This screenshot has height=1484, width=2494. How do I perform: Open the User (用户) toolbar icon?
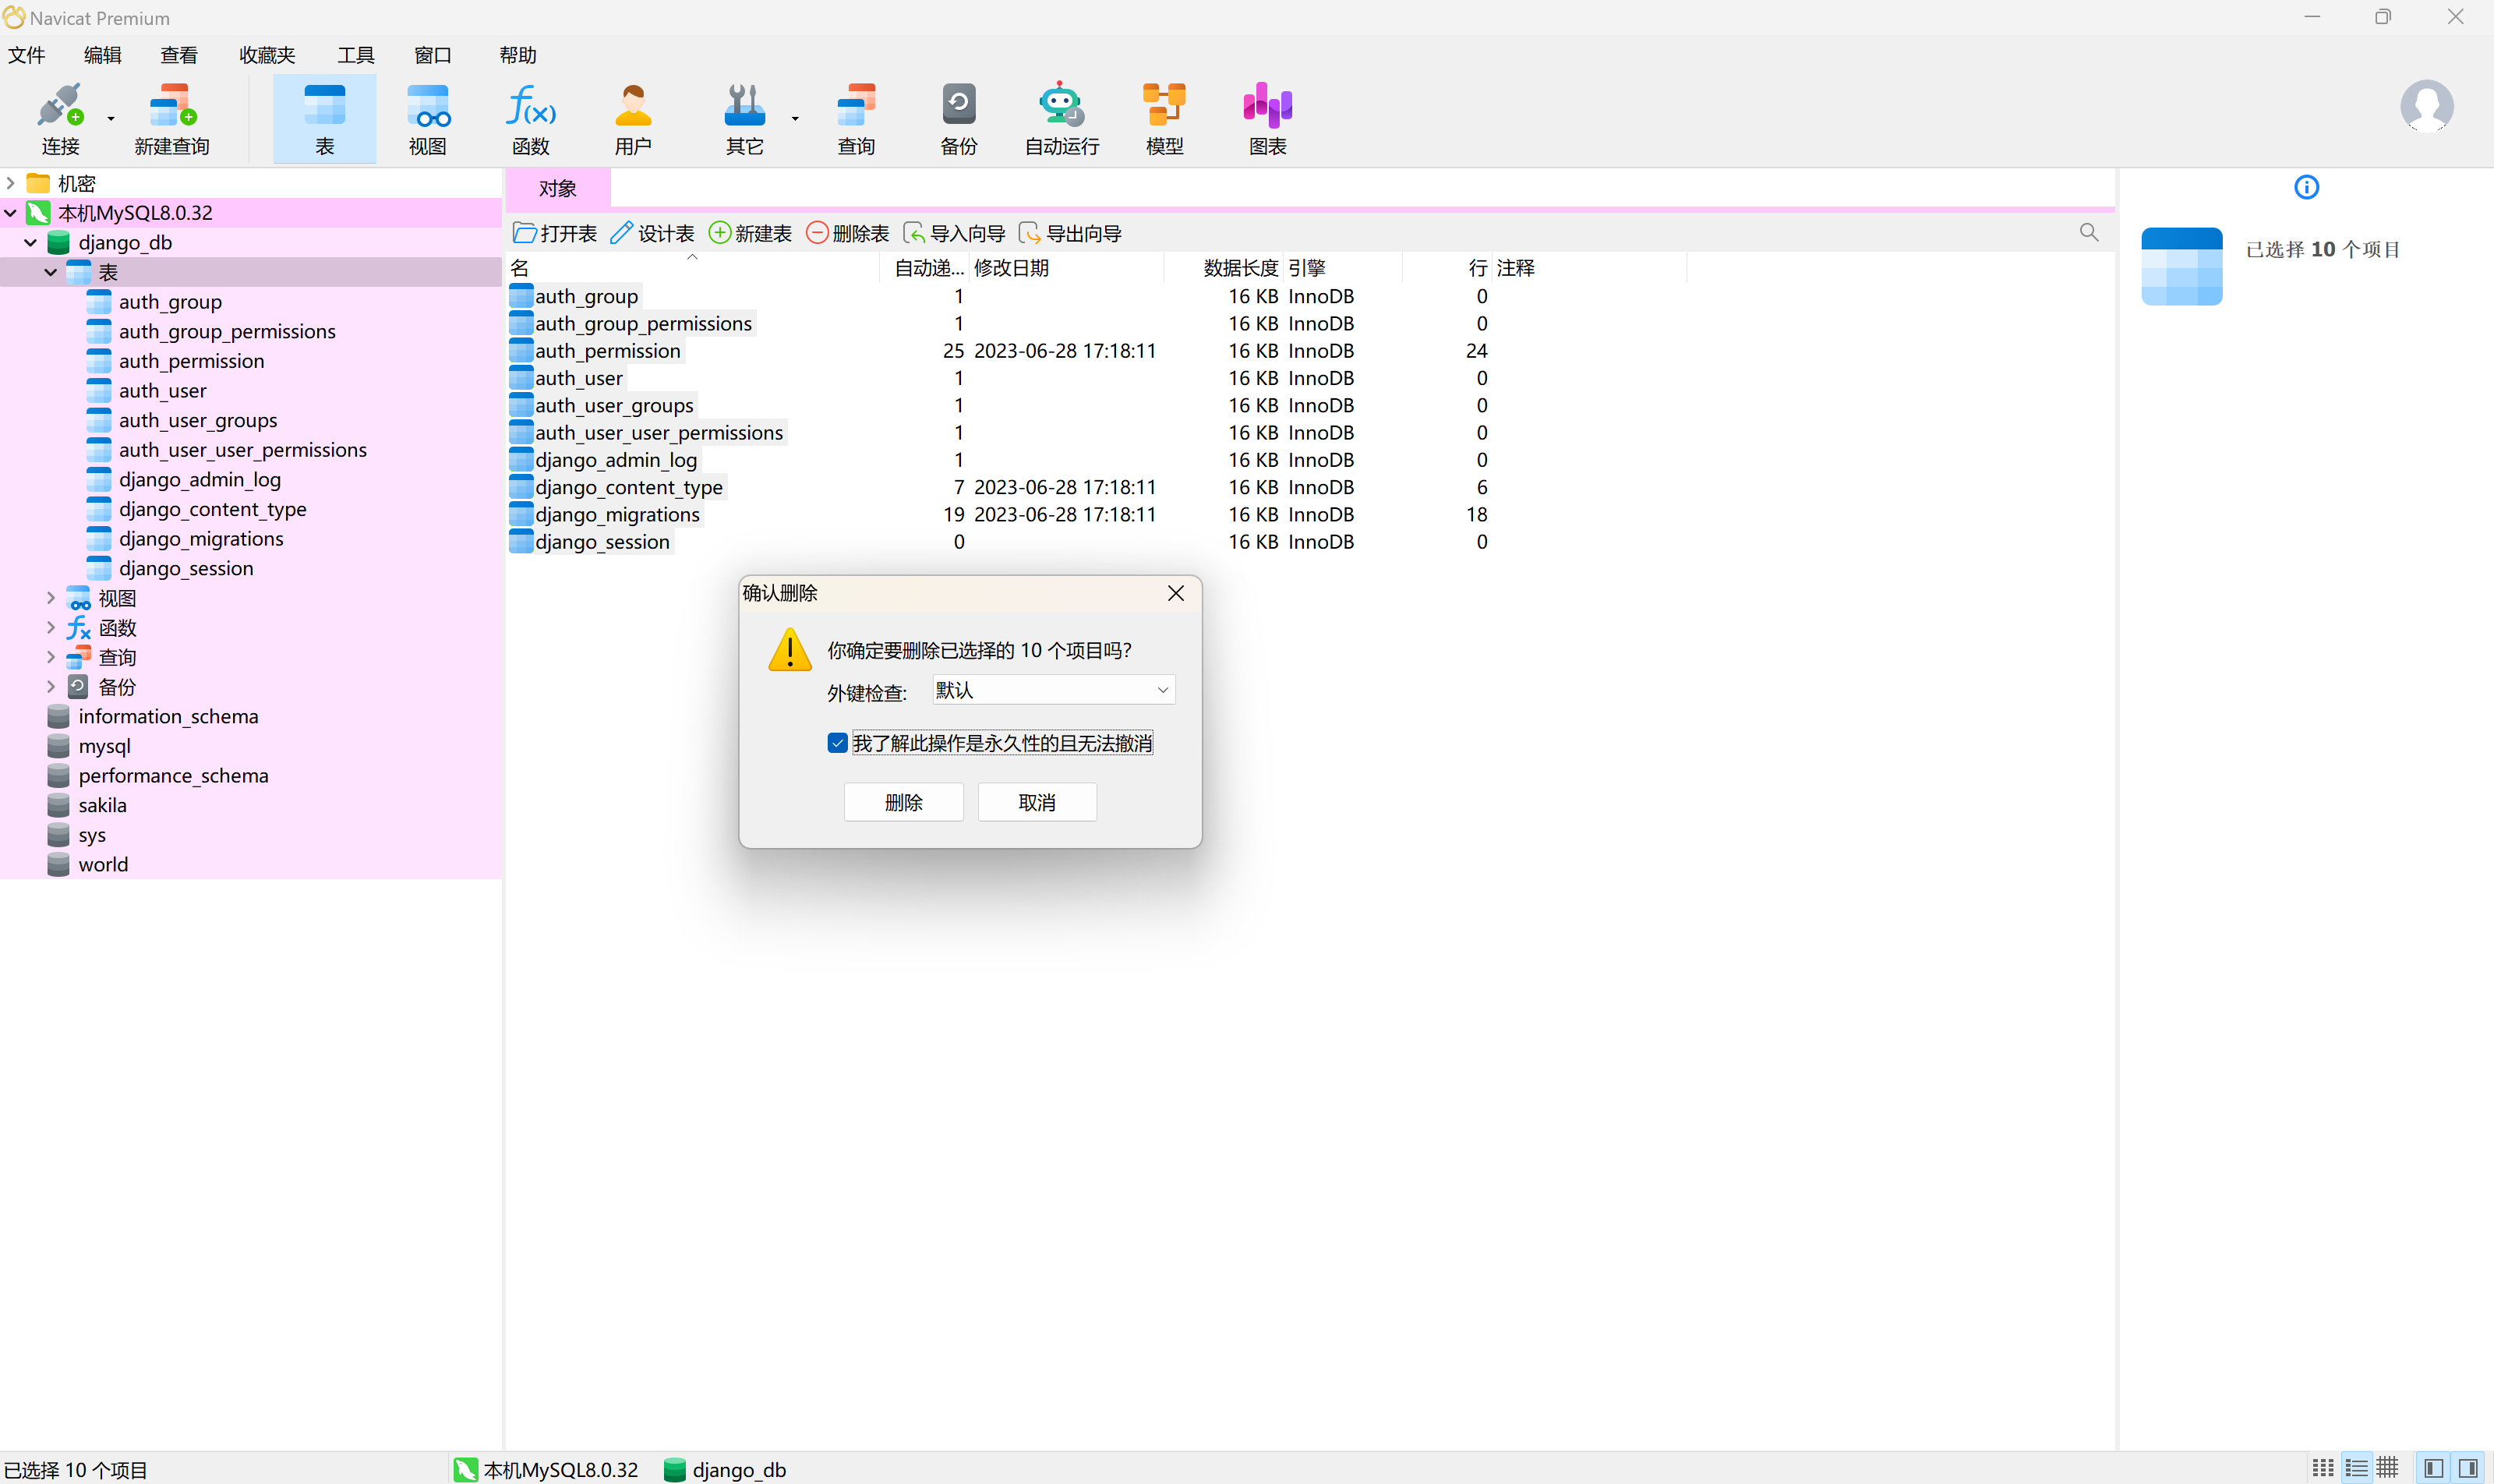632,118
